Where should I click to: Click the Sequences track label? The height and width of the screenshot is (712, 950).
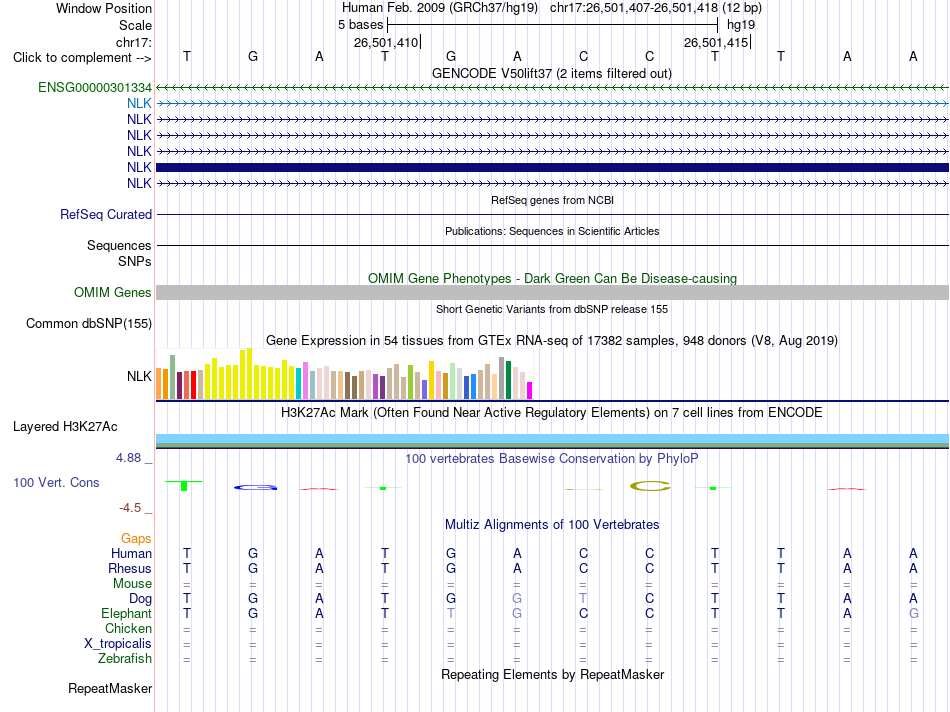tap(119, 245)
